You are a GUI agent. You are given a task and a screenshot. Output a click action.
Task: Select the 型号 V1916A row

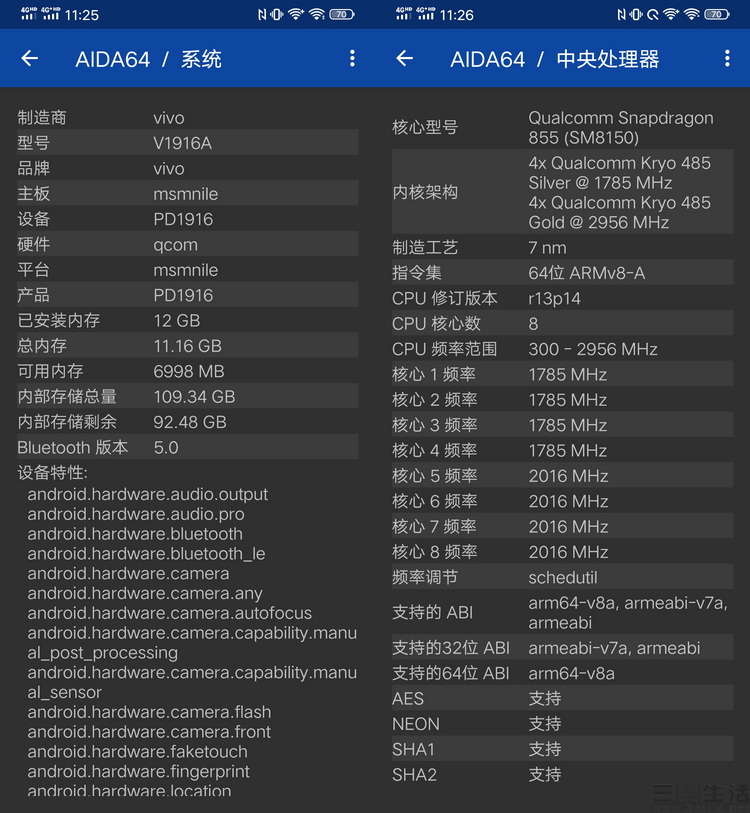click(x=186, y=143)
